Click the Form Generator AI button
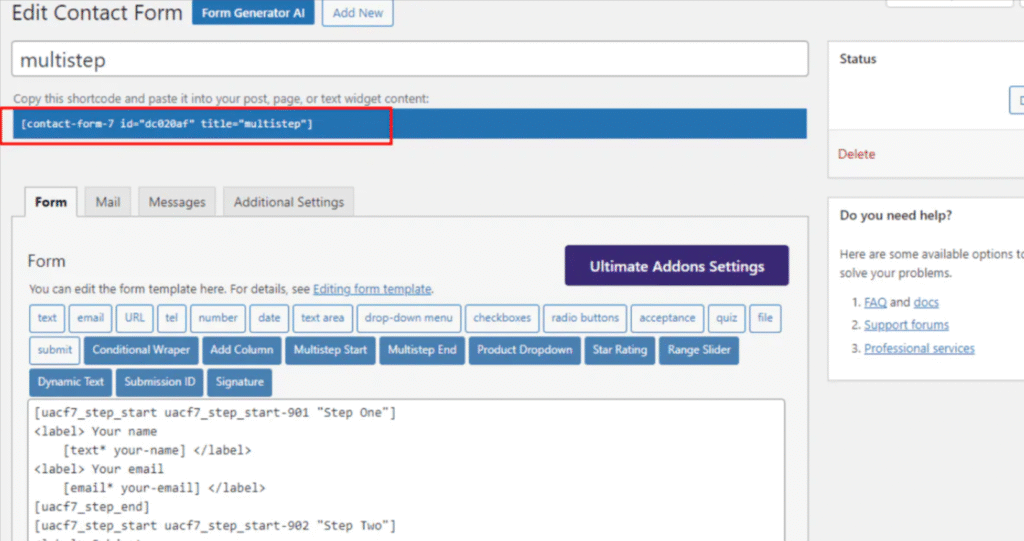This screenshot has height=541, width=1024. click(x=253, y=12)
